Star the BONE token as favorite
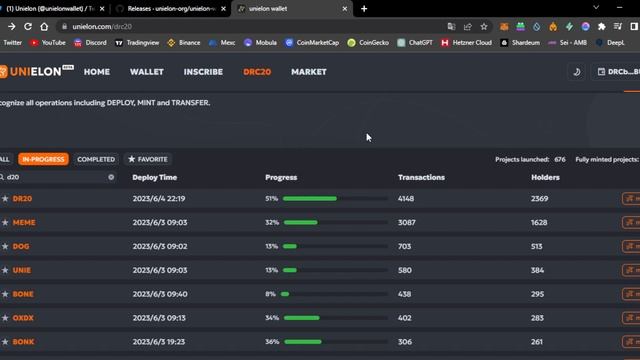The height and width of the screenshot is (360, 640). pyautogui.click(x=5, y=294)
